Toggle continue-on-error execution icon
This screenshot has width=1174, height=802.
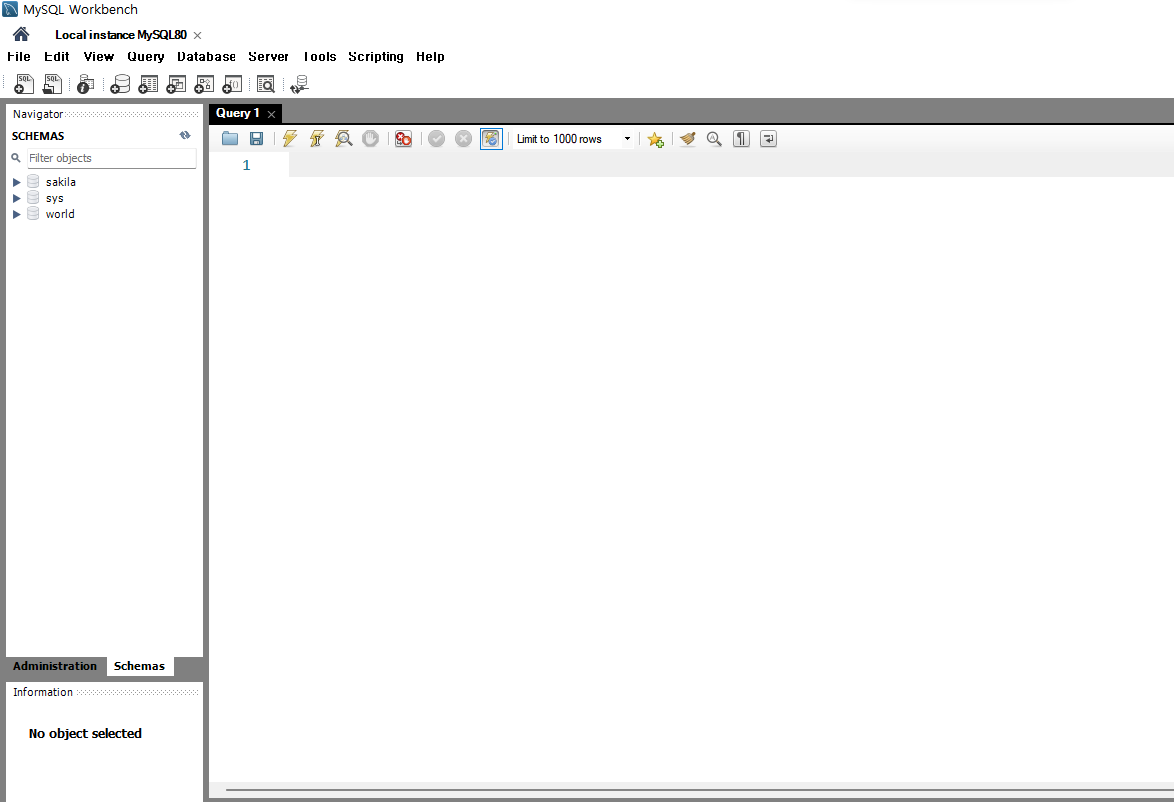click(404, 139)
